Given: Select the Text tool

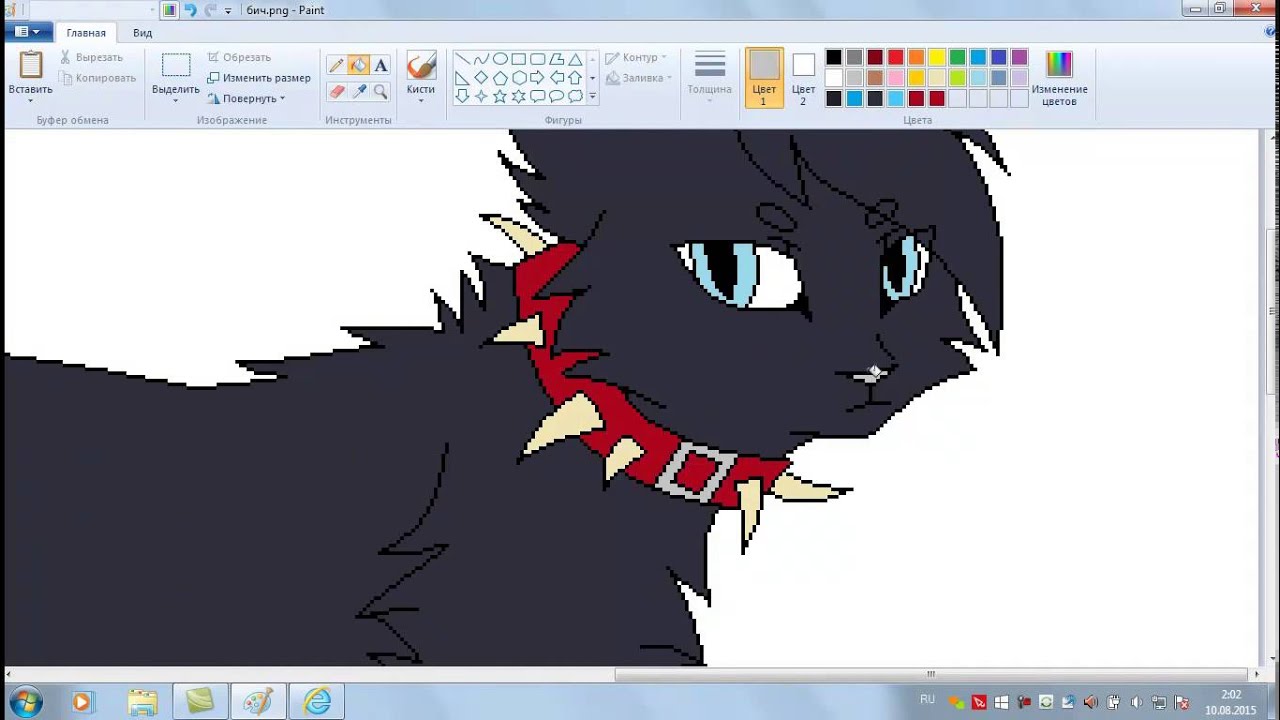Looking at the screenshot, I should [x=381, y=65].
